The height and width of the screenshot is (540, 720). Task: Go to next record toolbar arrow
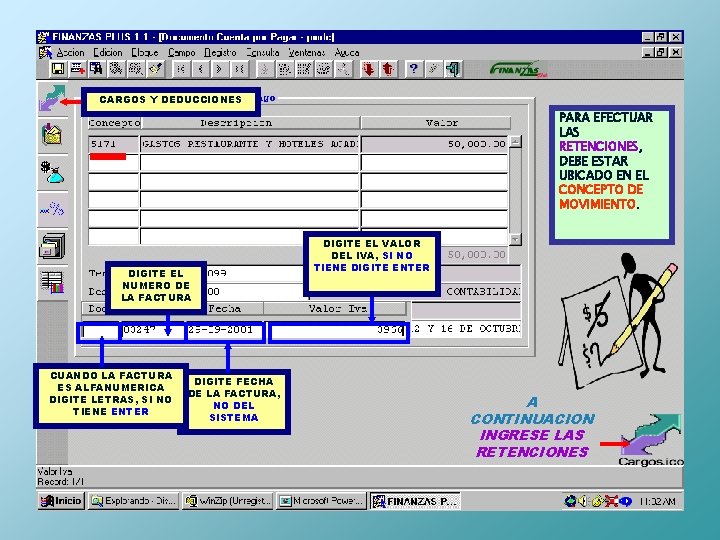coord(219,69)
